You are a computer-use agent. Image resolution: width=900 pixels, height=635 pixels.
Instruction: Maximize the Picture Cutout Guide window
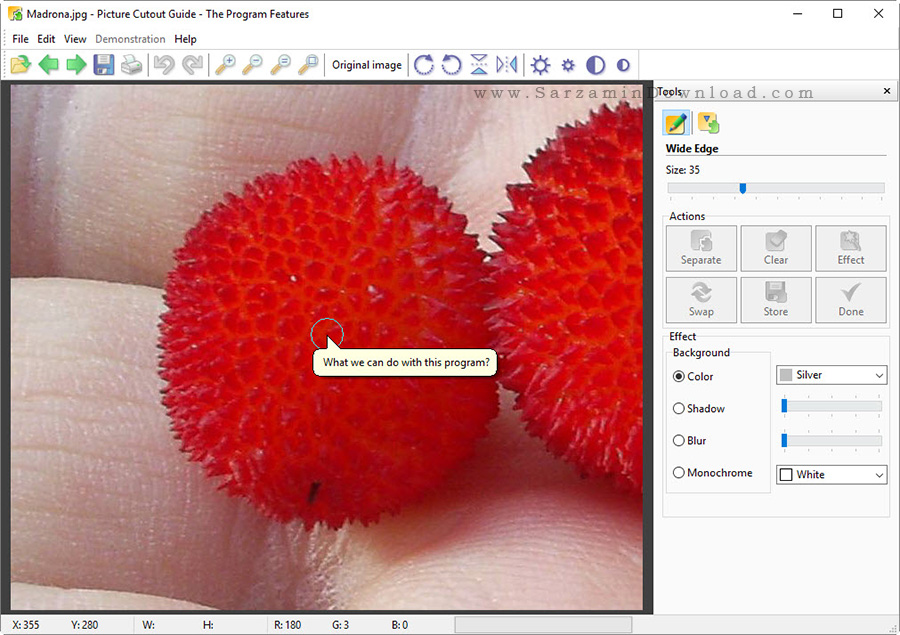point(837,14)
